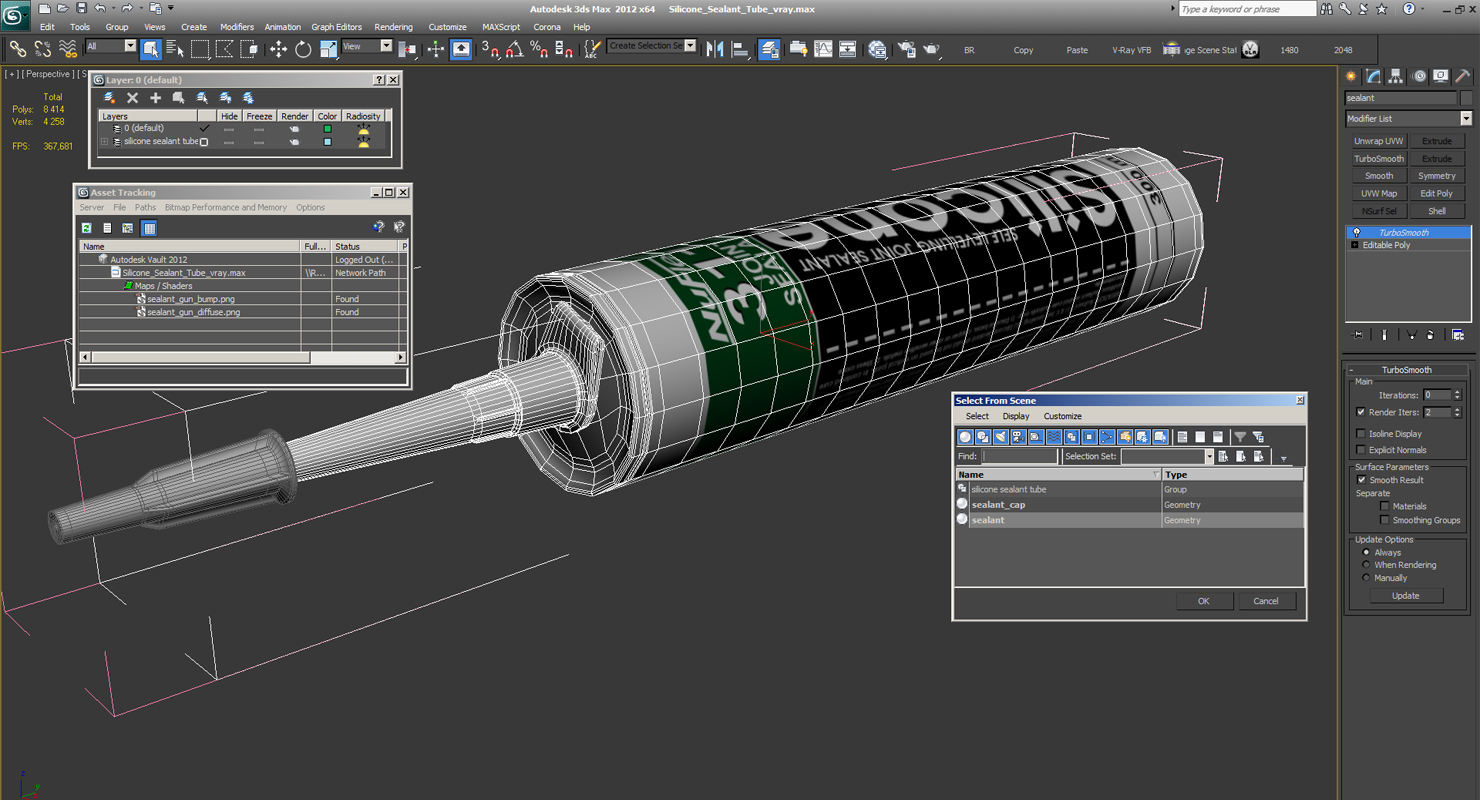1480x800 pixels.
Task: Open the Graph Editors menu
Action: pos(336,27)
